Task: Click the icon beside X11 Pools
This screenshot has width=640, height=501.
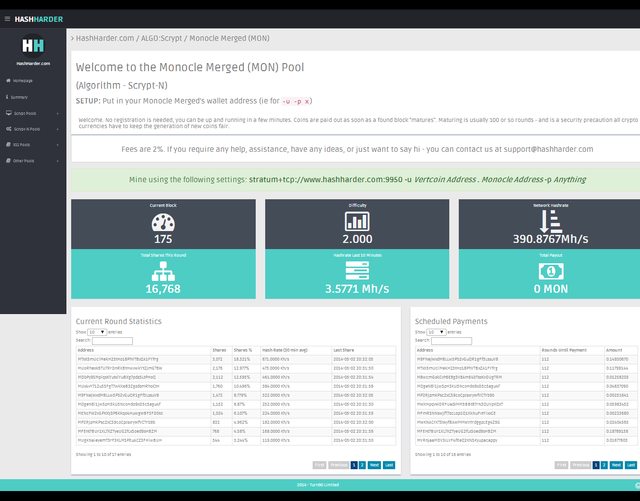Action: [x=8, y=144]
